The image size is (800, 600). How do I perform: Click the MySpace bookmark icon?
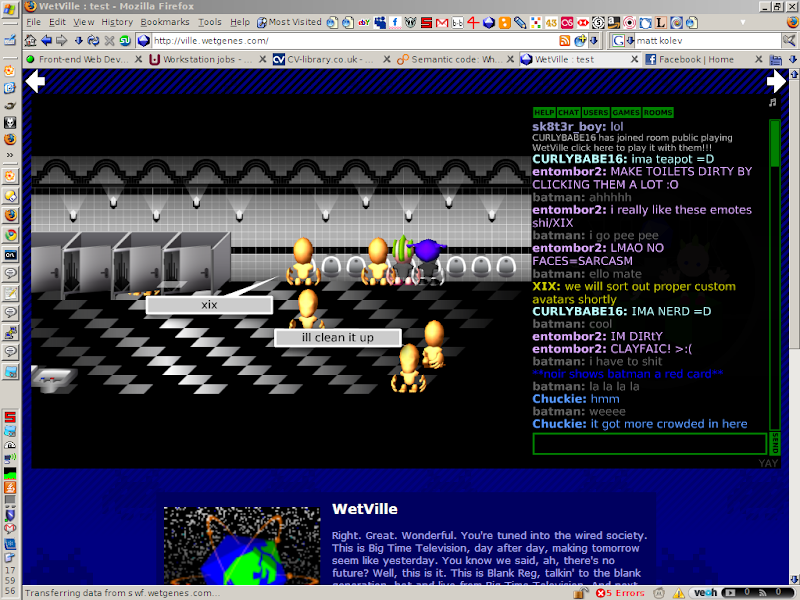[x=380, y=22]
